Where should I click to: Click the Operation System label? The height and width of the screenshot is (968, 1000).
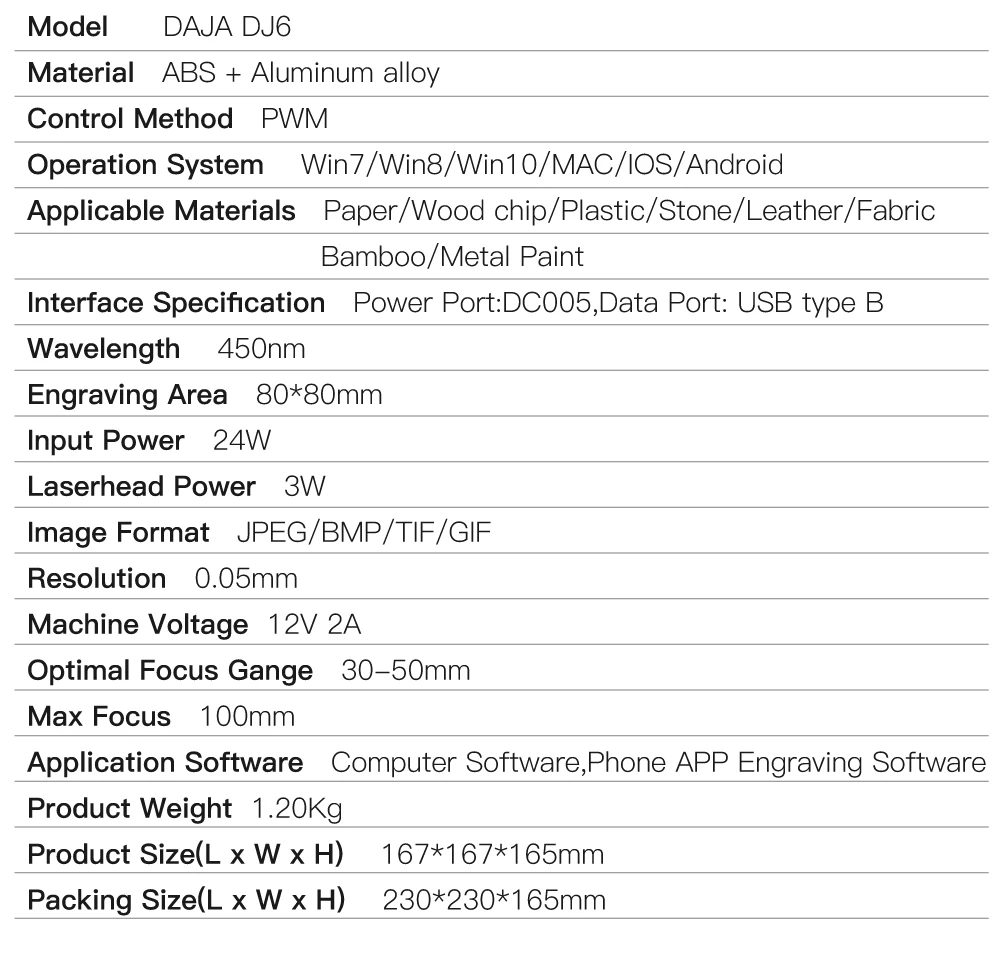145,165
